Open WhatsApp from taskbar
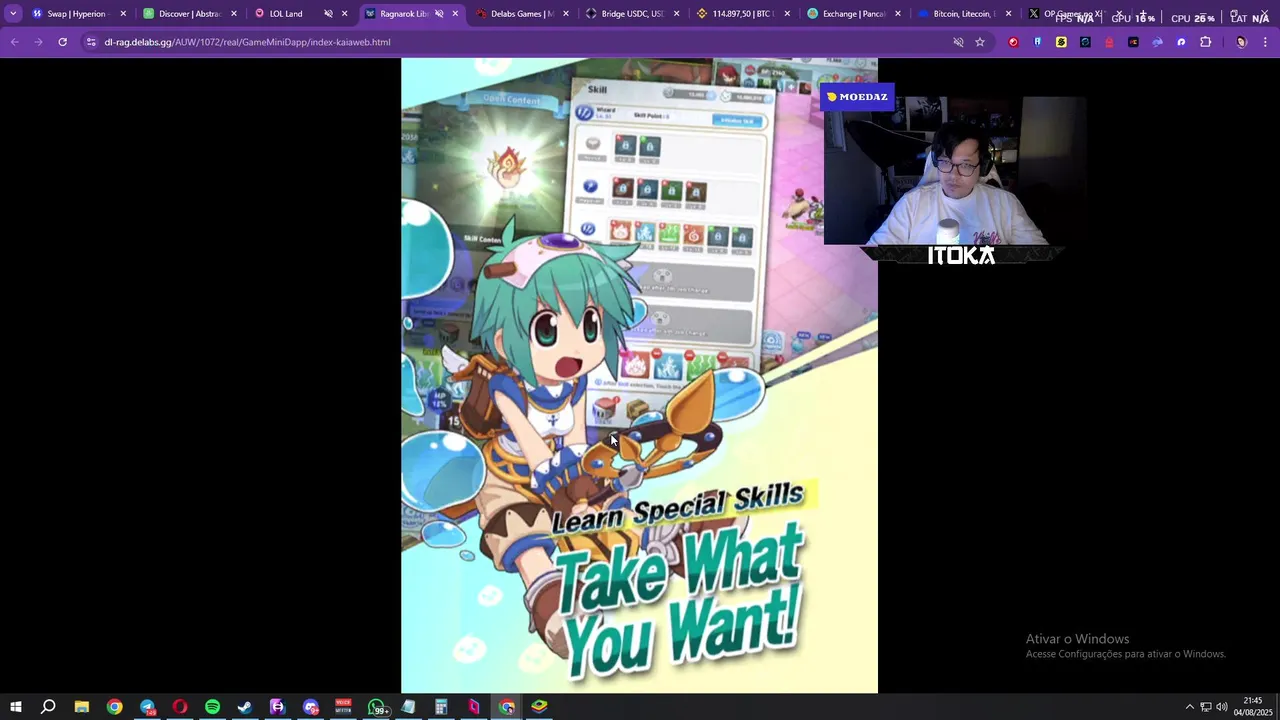 [377, 707]
